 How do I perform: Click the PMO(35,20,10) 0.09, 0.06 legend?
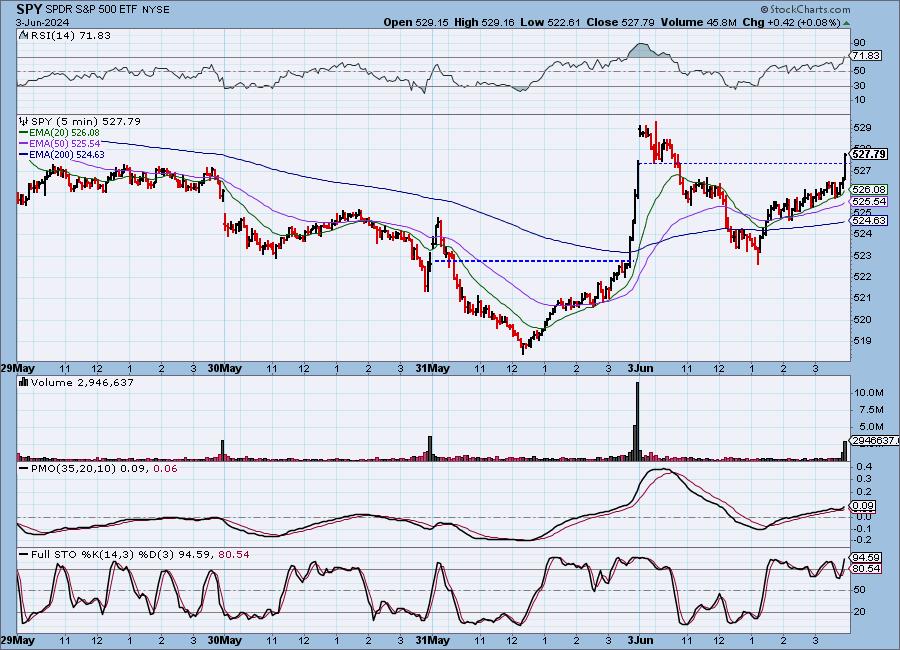pyautogui.click(x=104, y=469)
